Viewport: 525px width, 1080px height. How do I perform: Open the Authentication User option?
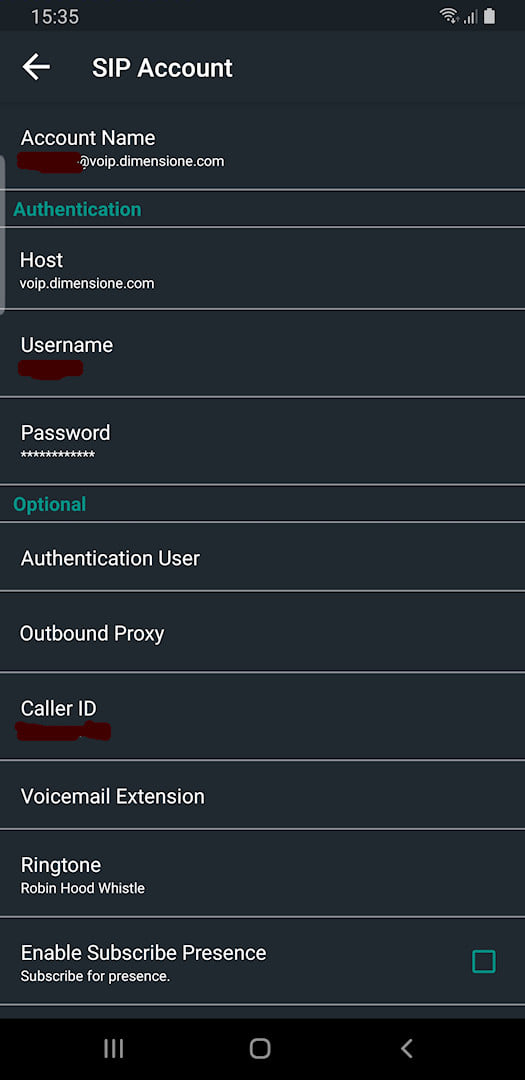[262, 557]
